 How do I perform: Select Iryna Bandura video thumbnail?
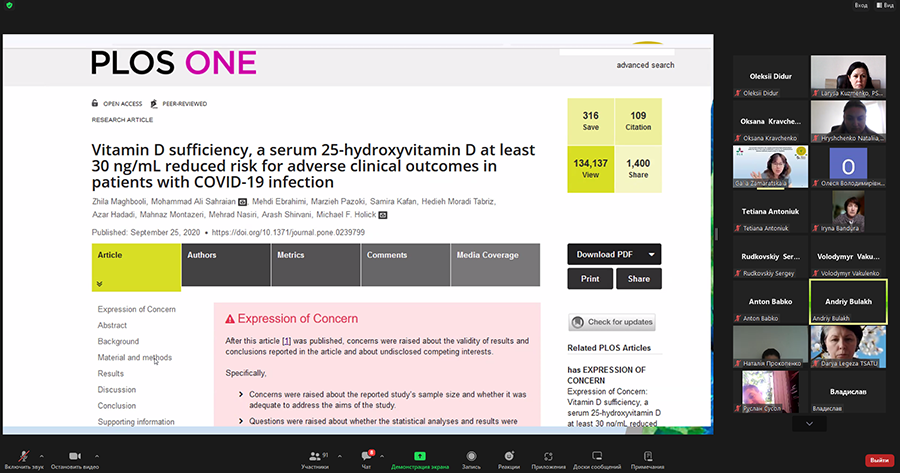[x=848, y=212]
